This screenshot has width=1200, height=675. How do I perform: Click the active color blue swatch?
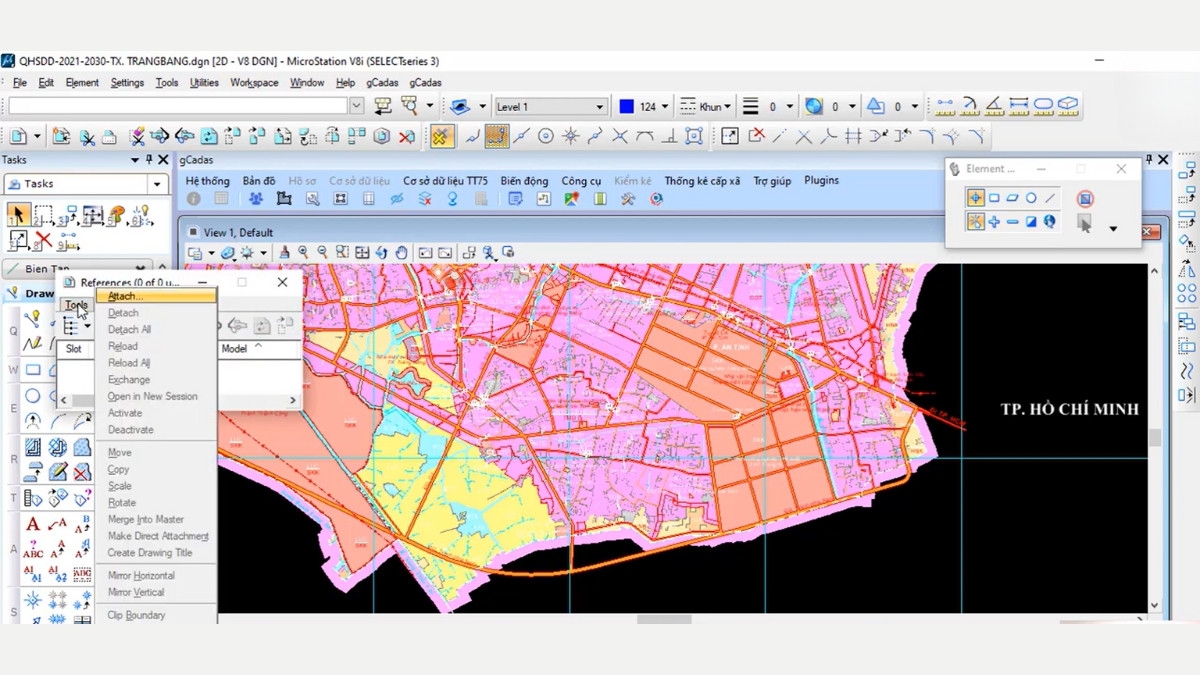(x=626, y=106)
